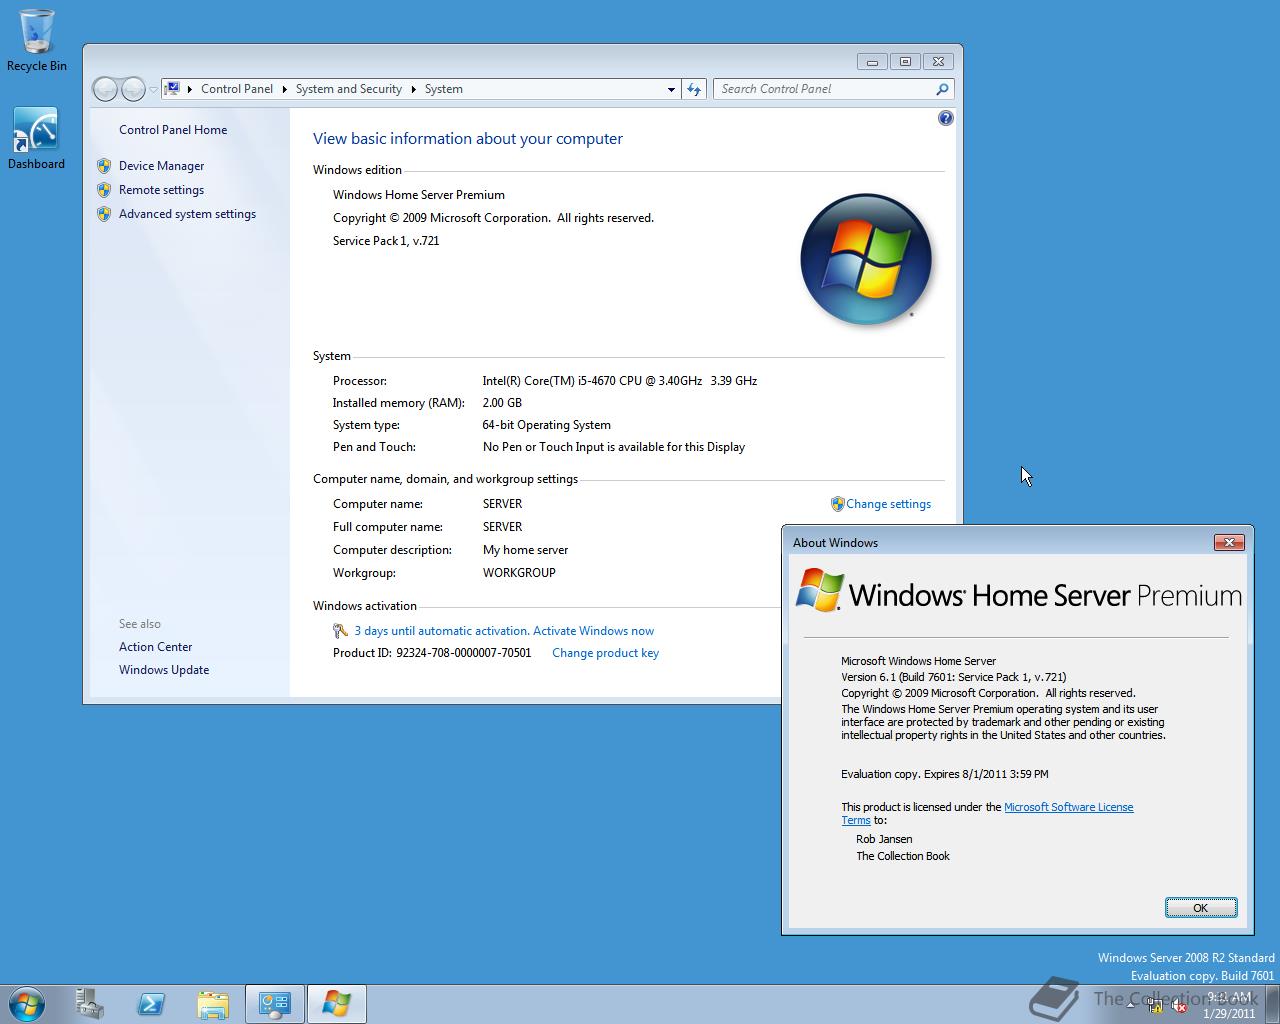Focus the Search Control Panel field
The image size is (1280, 1024).
click(x=826, y=89)
